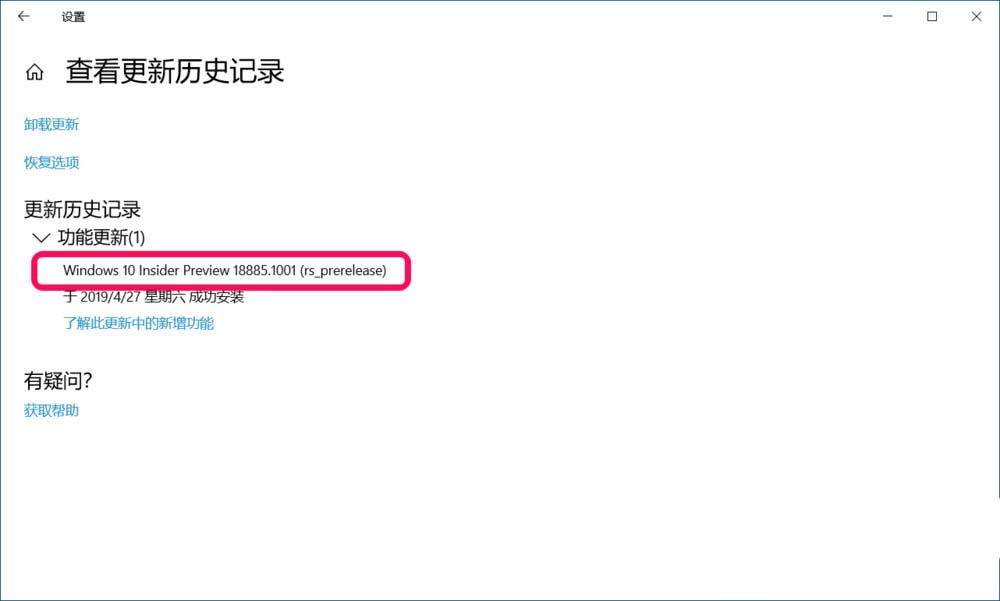
Task: Open the 了解此更新中的新增功能 link
Action: pos(138,323)
